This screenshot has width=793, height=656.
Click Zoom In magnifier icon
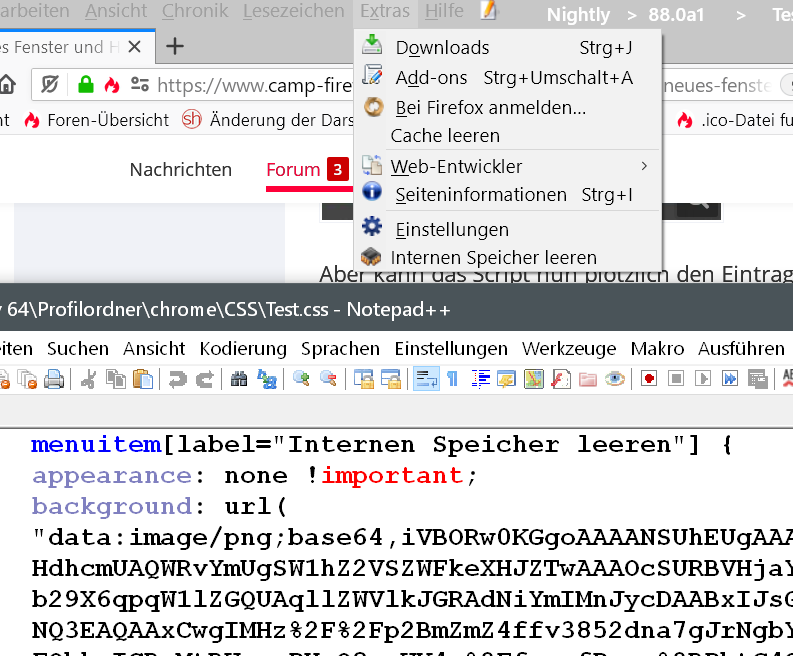pos(301,379)
